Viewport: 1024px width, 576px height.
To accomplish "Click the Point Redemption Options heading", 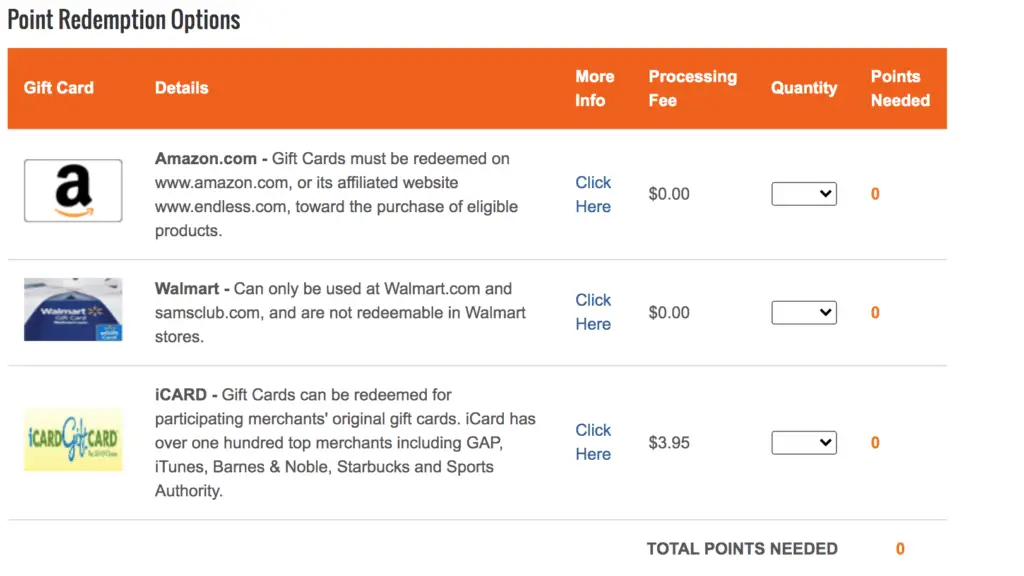I will (124, 20).
